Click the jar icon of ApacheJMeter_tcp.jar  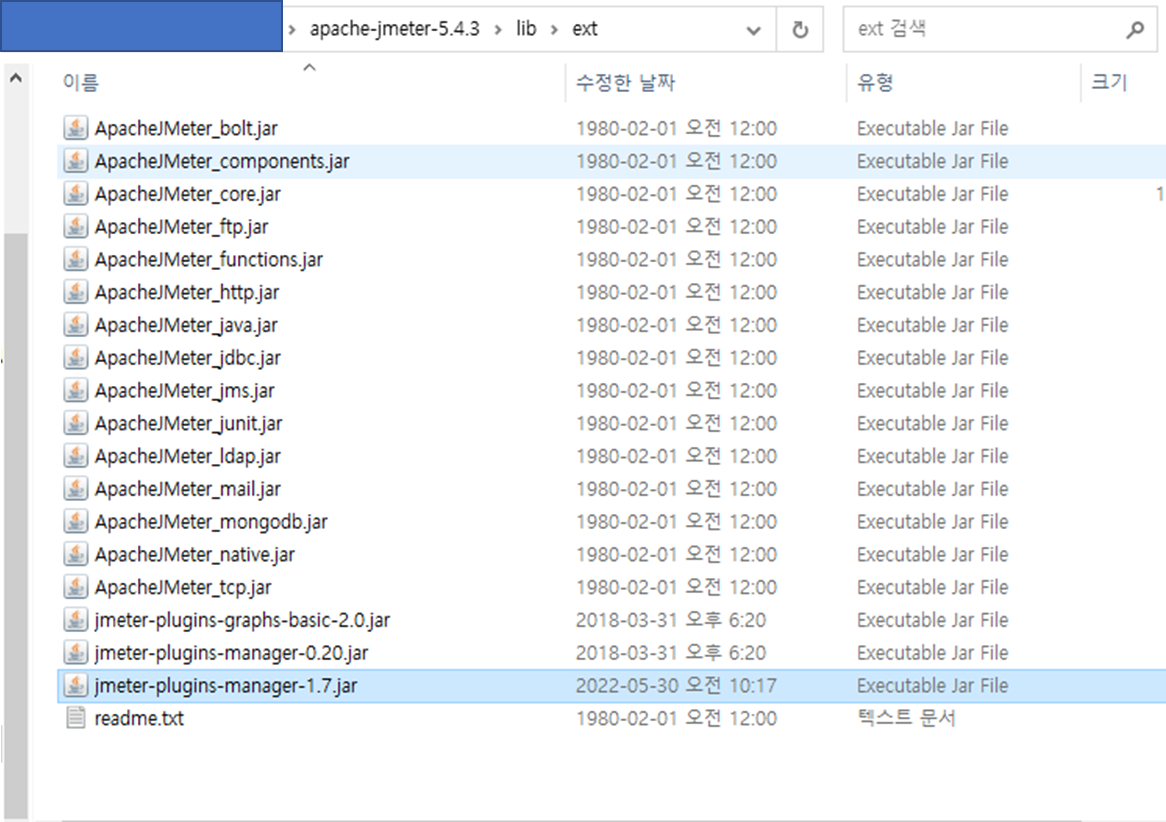(x=75, y=586)
